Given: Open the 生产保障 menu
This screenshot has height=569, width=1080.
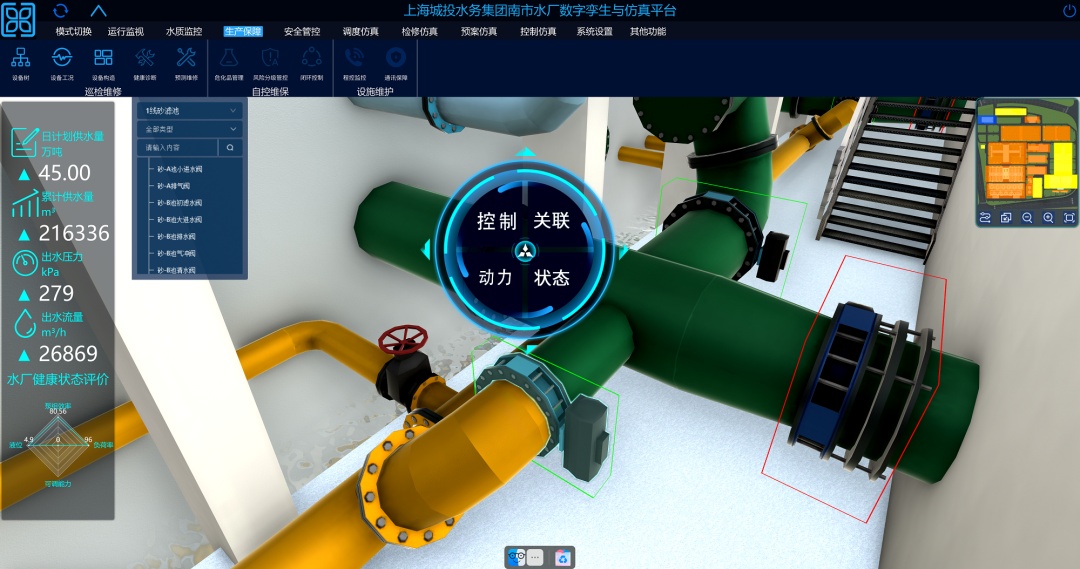Looking at the screenshot, I should (242, 31).
